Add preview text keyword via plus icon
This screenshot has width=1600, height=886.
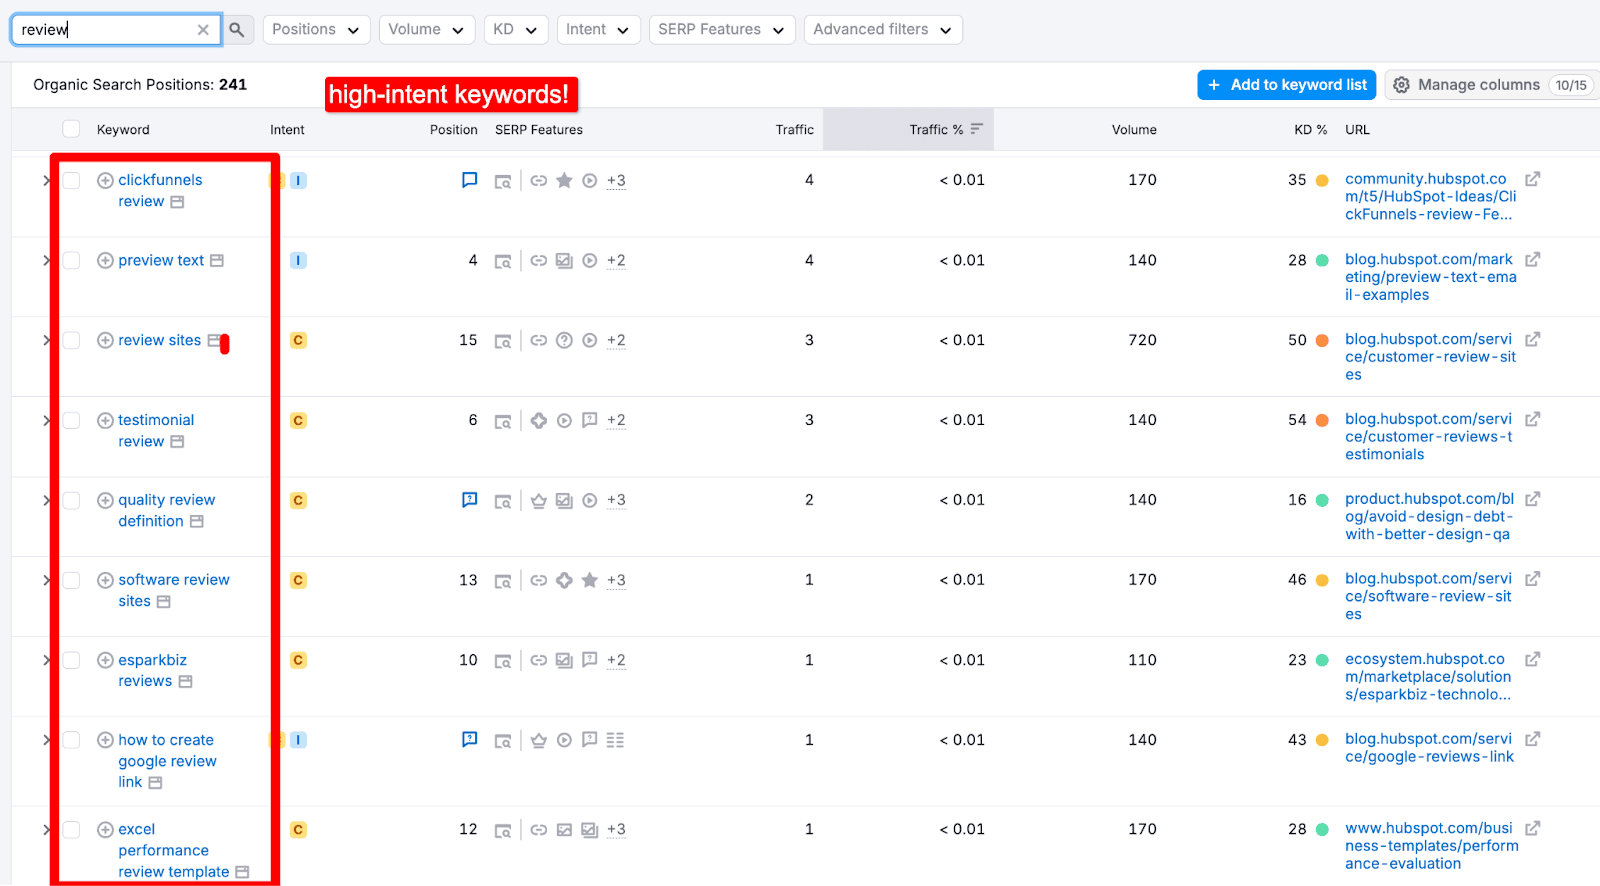point(105,261)
